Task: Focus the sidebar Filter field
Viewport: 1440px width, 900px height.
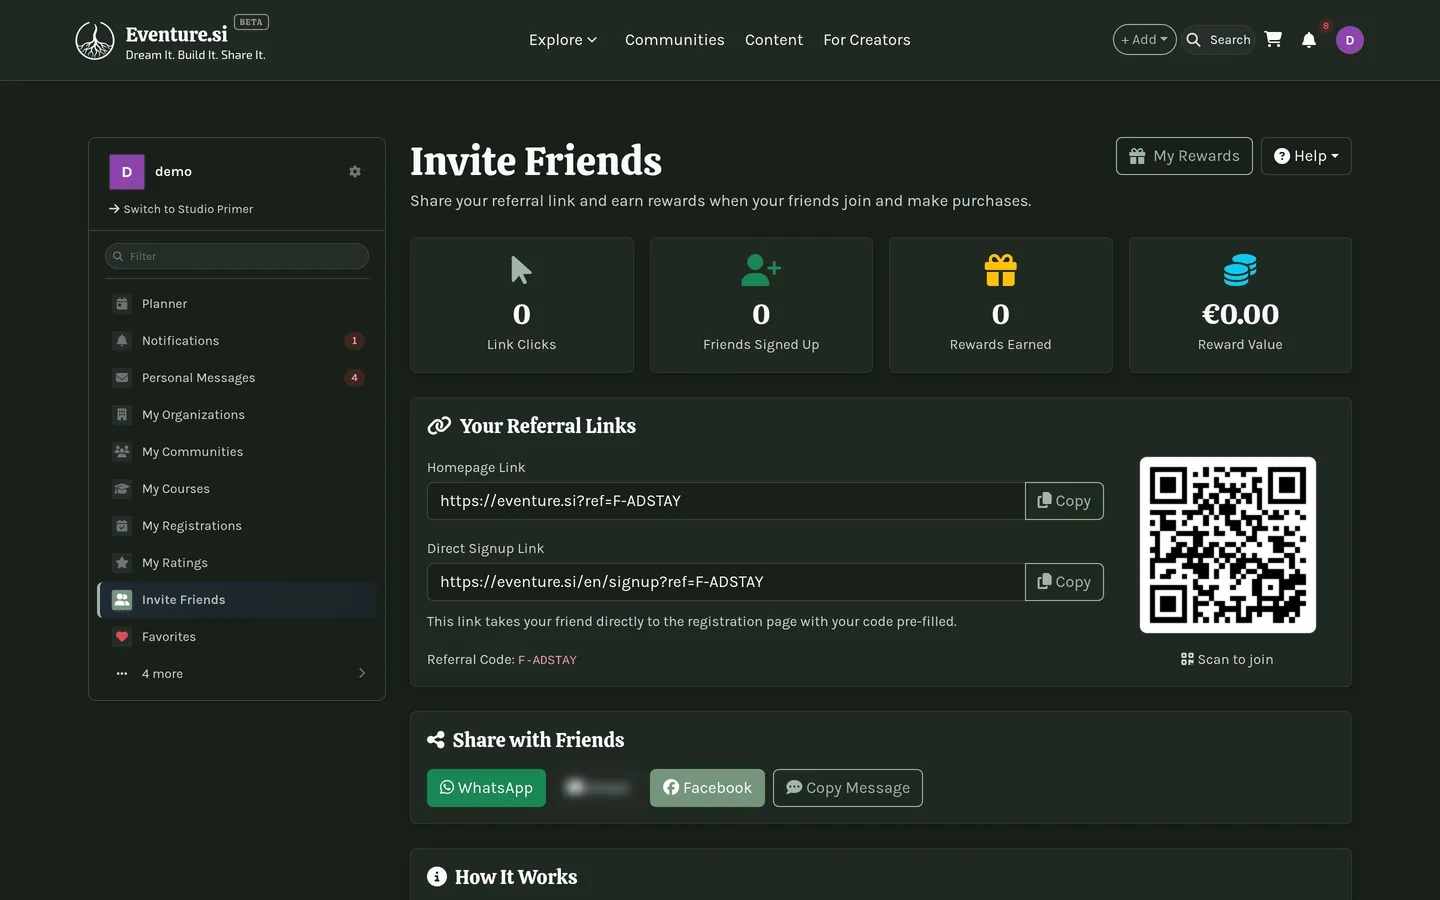Action: click(237, 256)
